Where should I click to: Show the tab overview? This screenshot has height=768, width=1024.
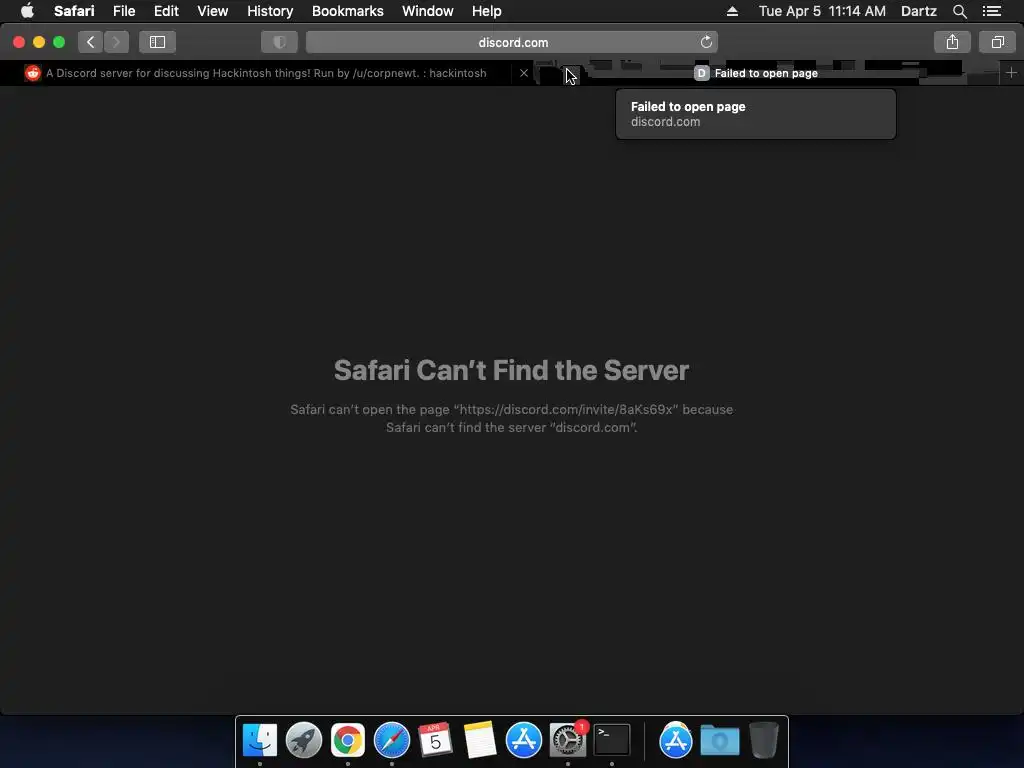click(x=997, y=42)
